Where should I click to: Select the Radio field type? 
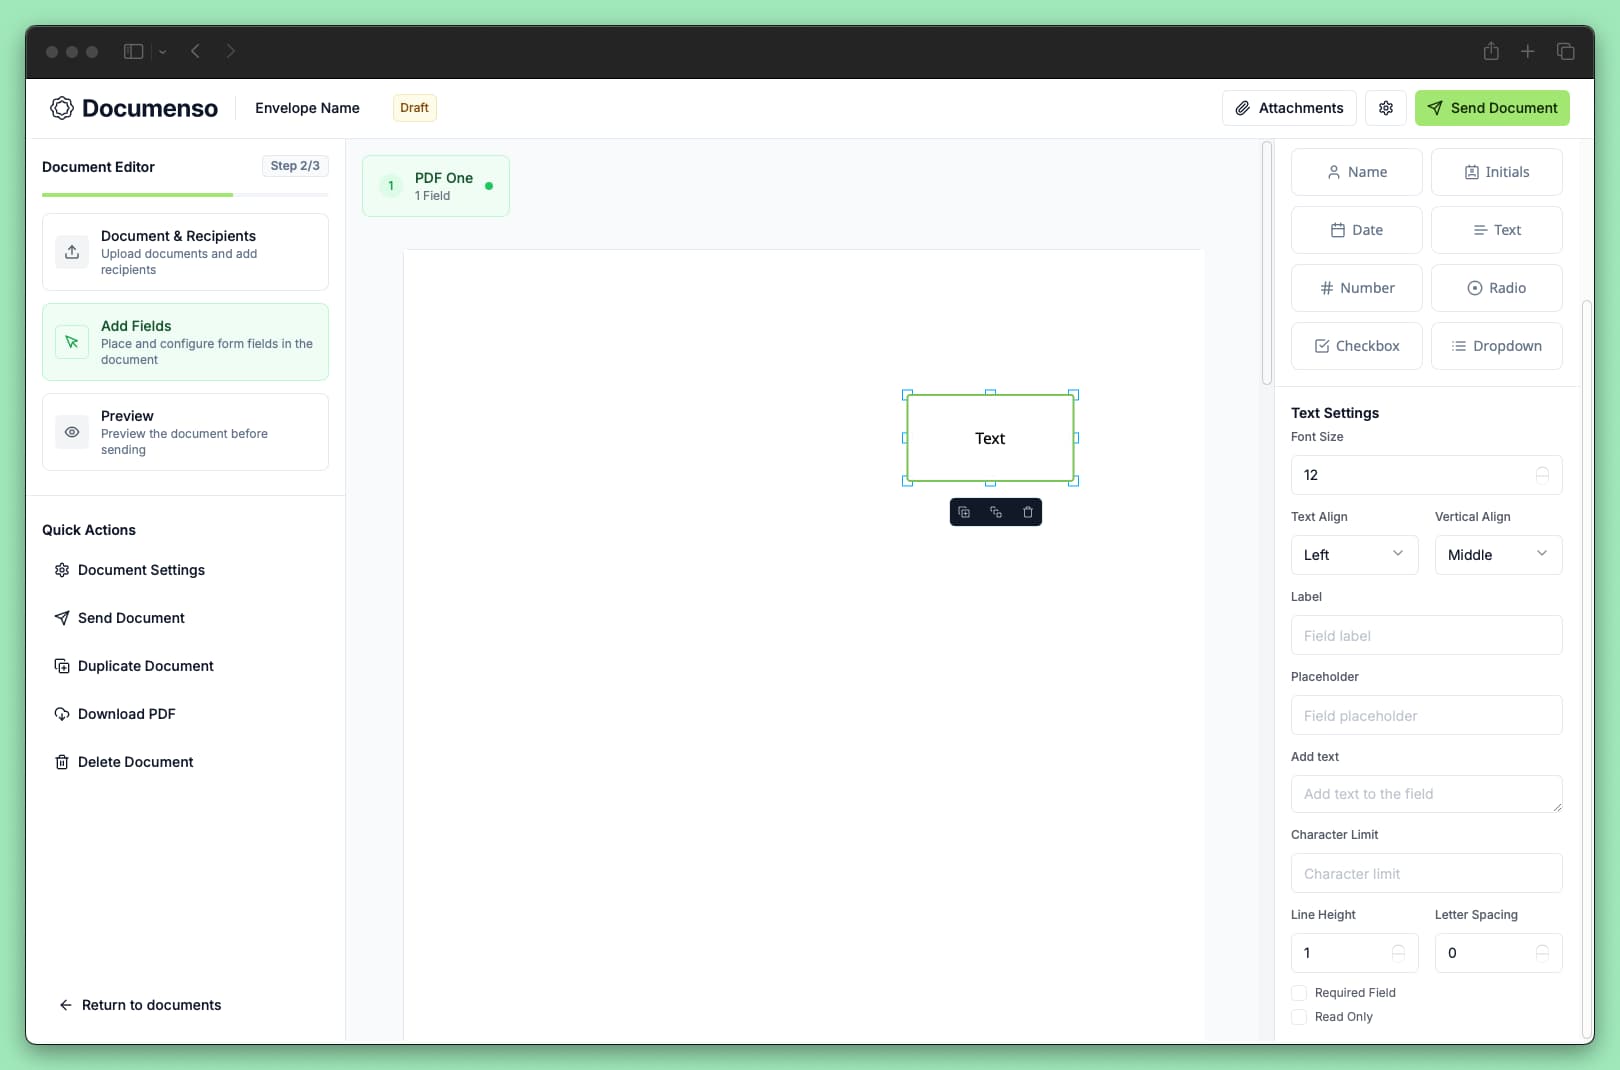coord(1497,288)
